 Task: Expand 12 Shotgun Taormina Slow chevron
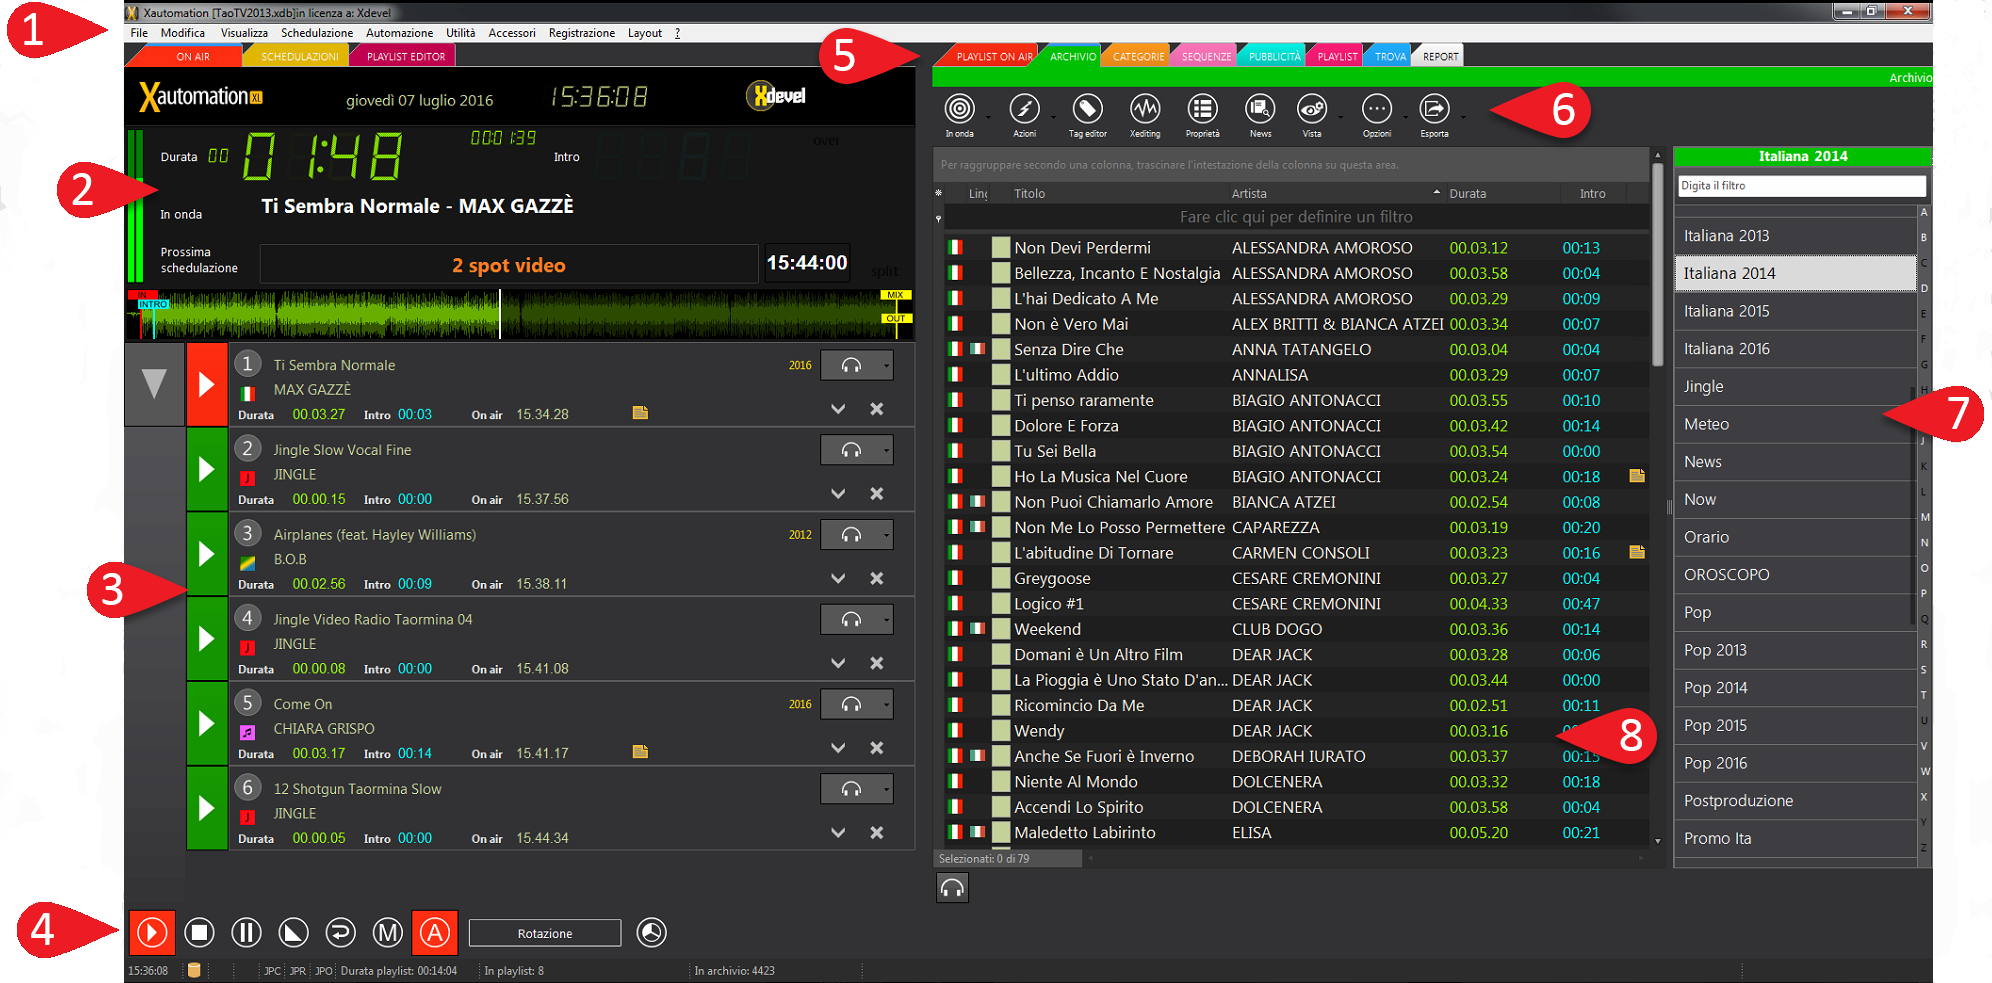point(838,833)
